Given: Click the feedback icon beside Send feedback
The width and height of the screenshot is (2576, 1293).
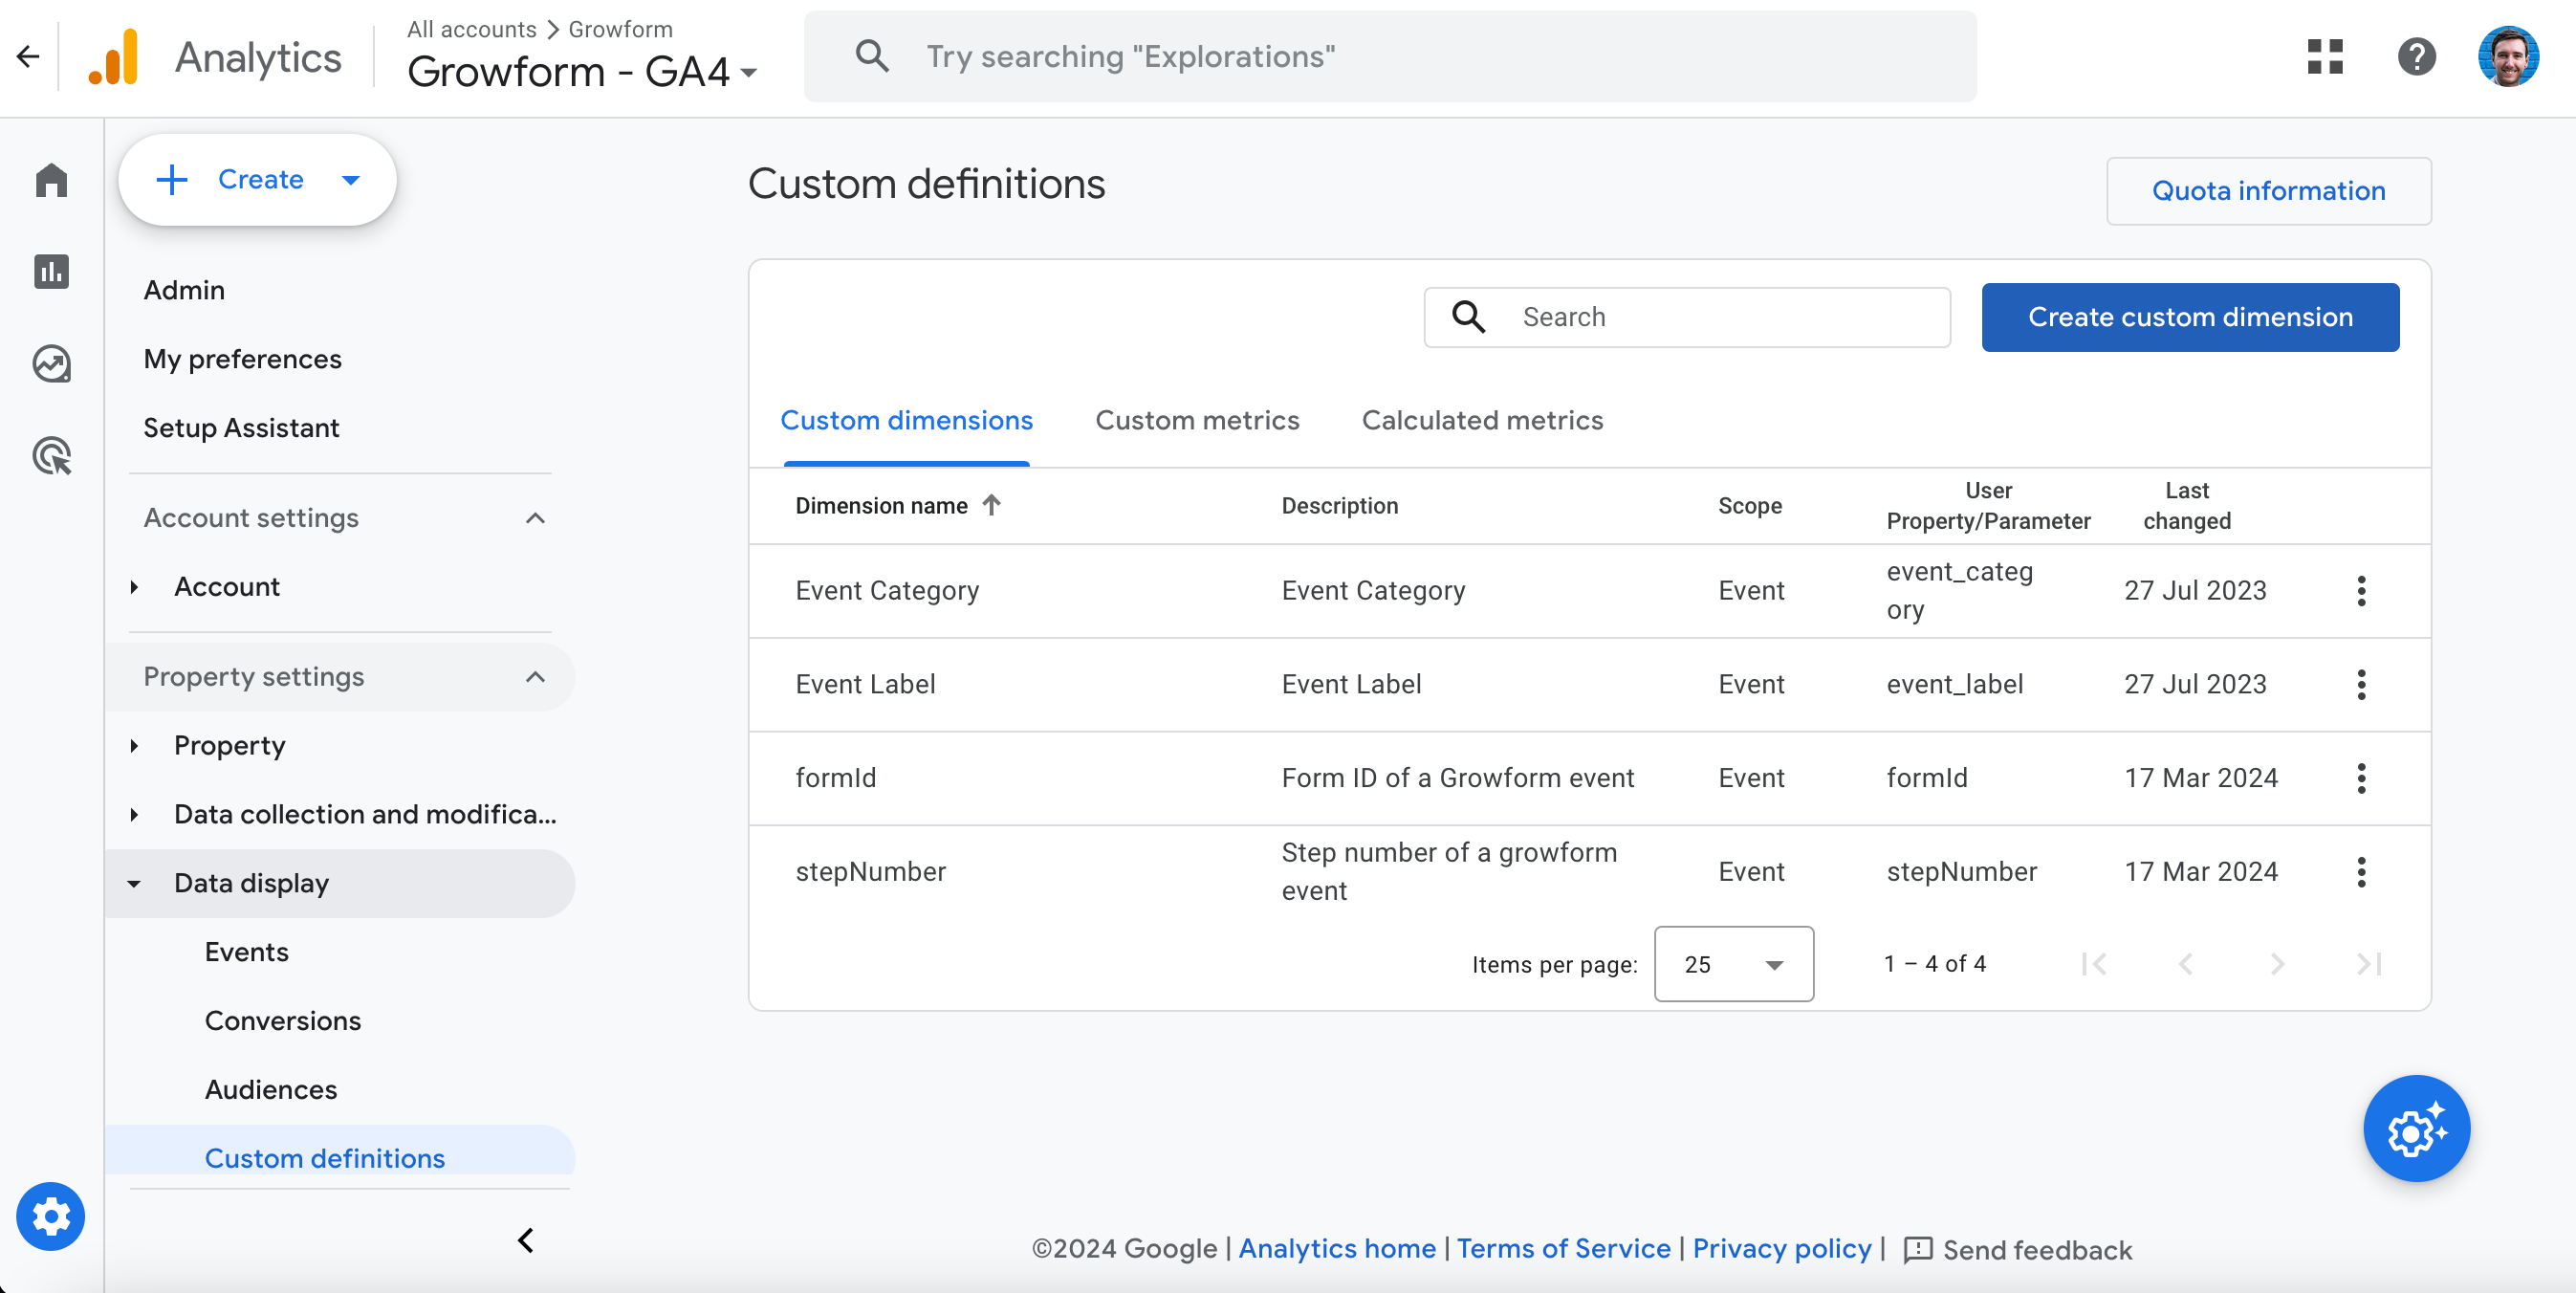Looking at the screenshot, I should pos(1918,1250).
